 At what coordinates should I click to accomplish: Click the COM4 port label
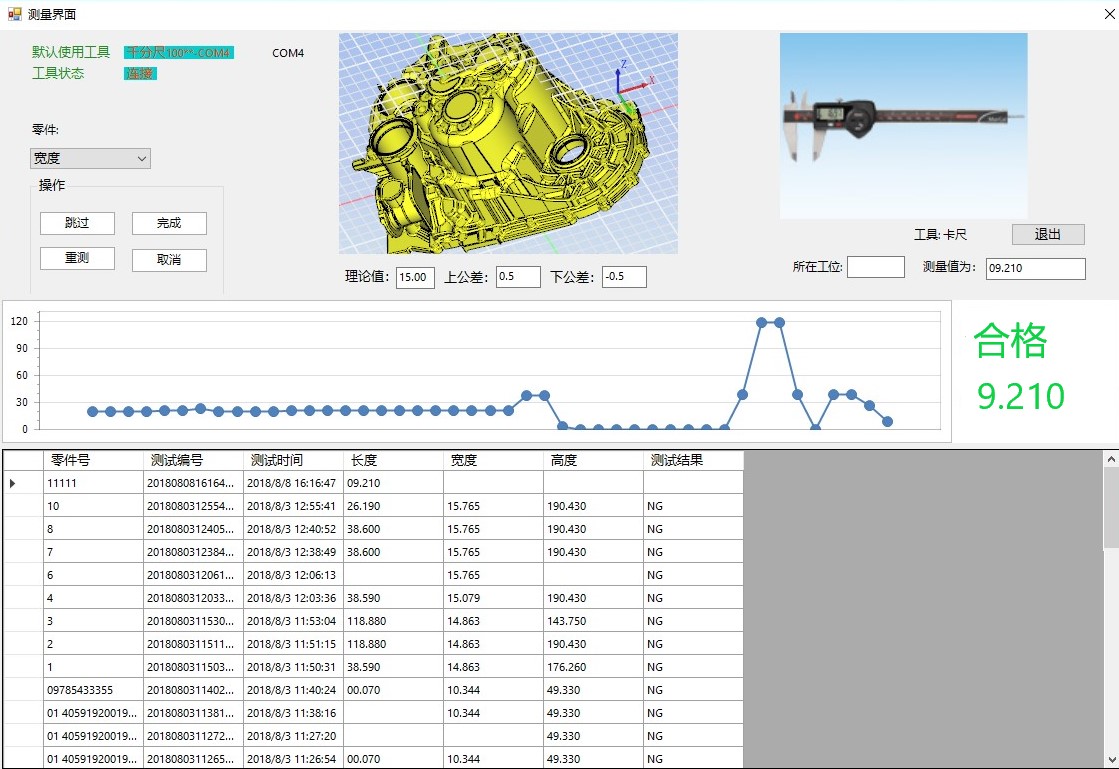(288, 53)
